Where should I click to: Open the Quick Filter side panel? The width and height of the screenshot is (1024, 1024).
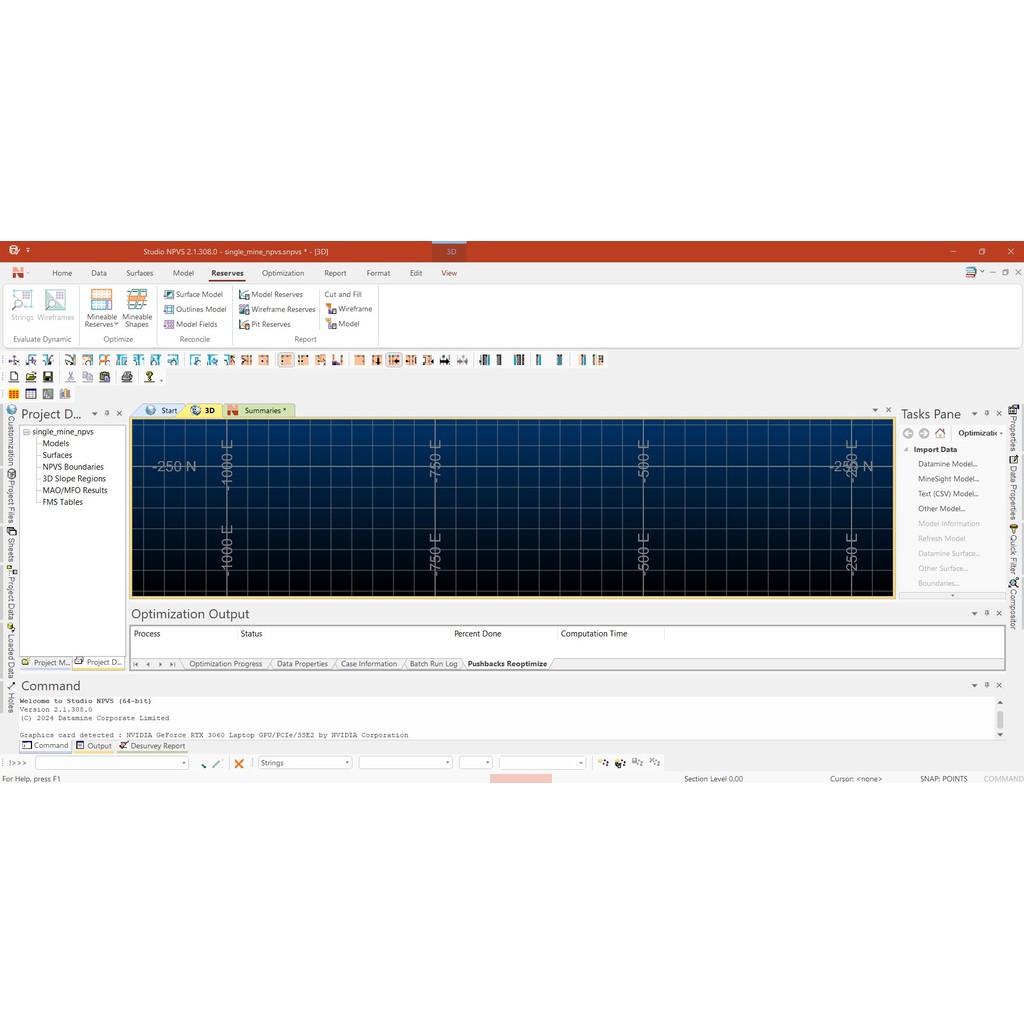click(1014, 549)
